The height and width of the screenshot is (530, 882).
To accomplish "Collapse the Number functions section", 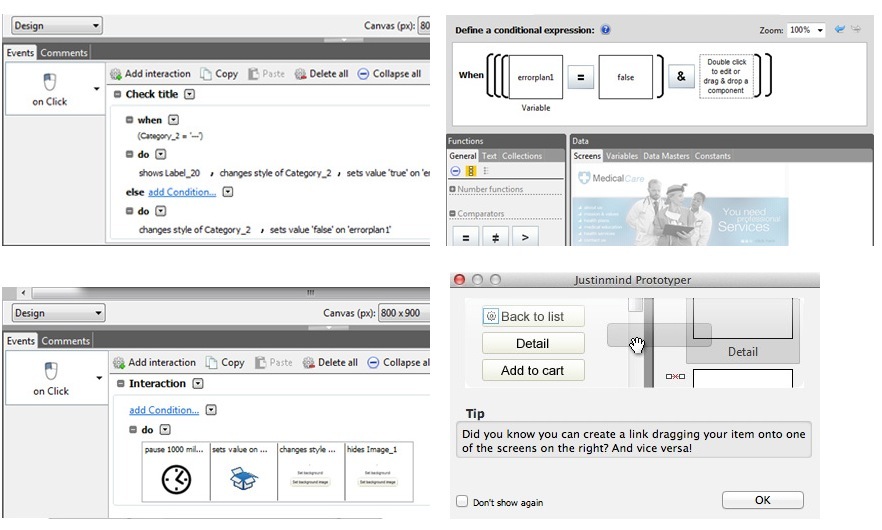I will (452, 189).
